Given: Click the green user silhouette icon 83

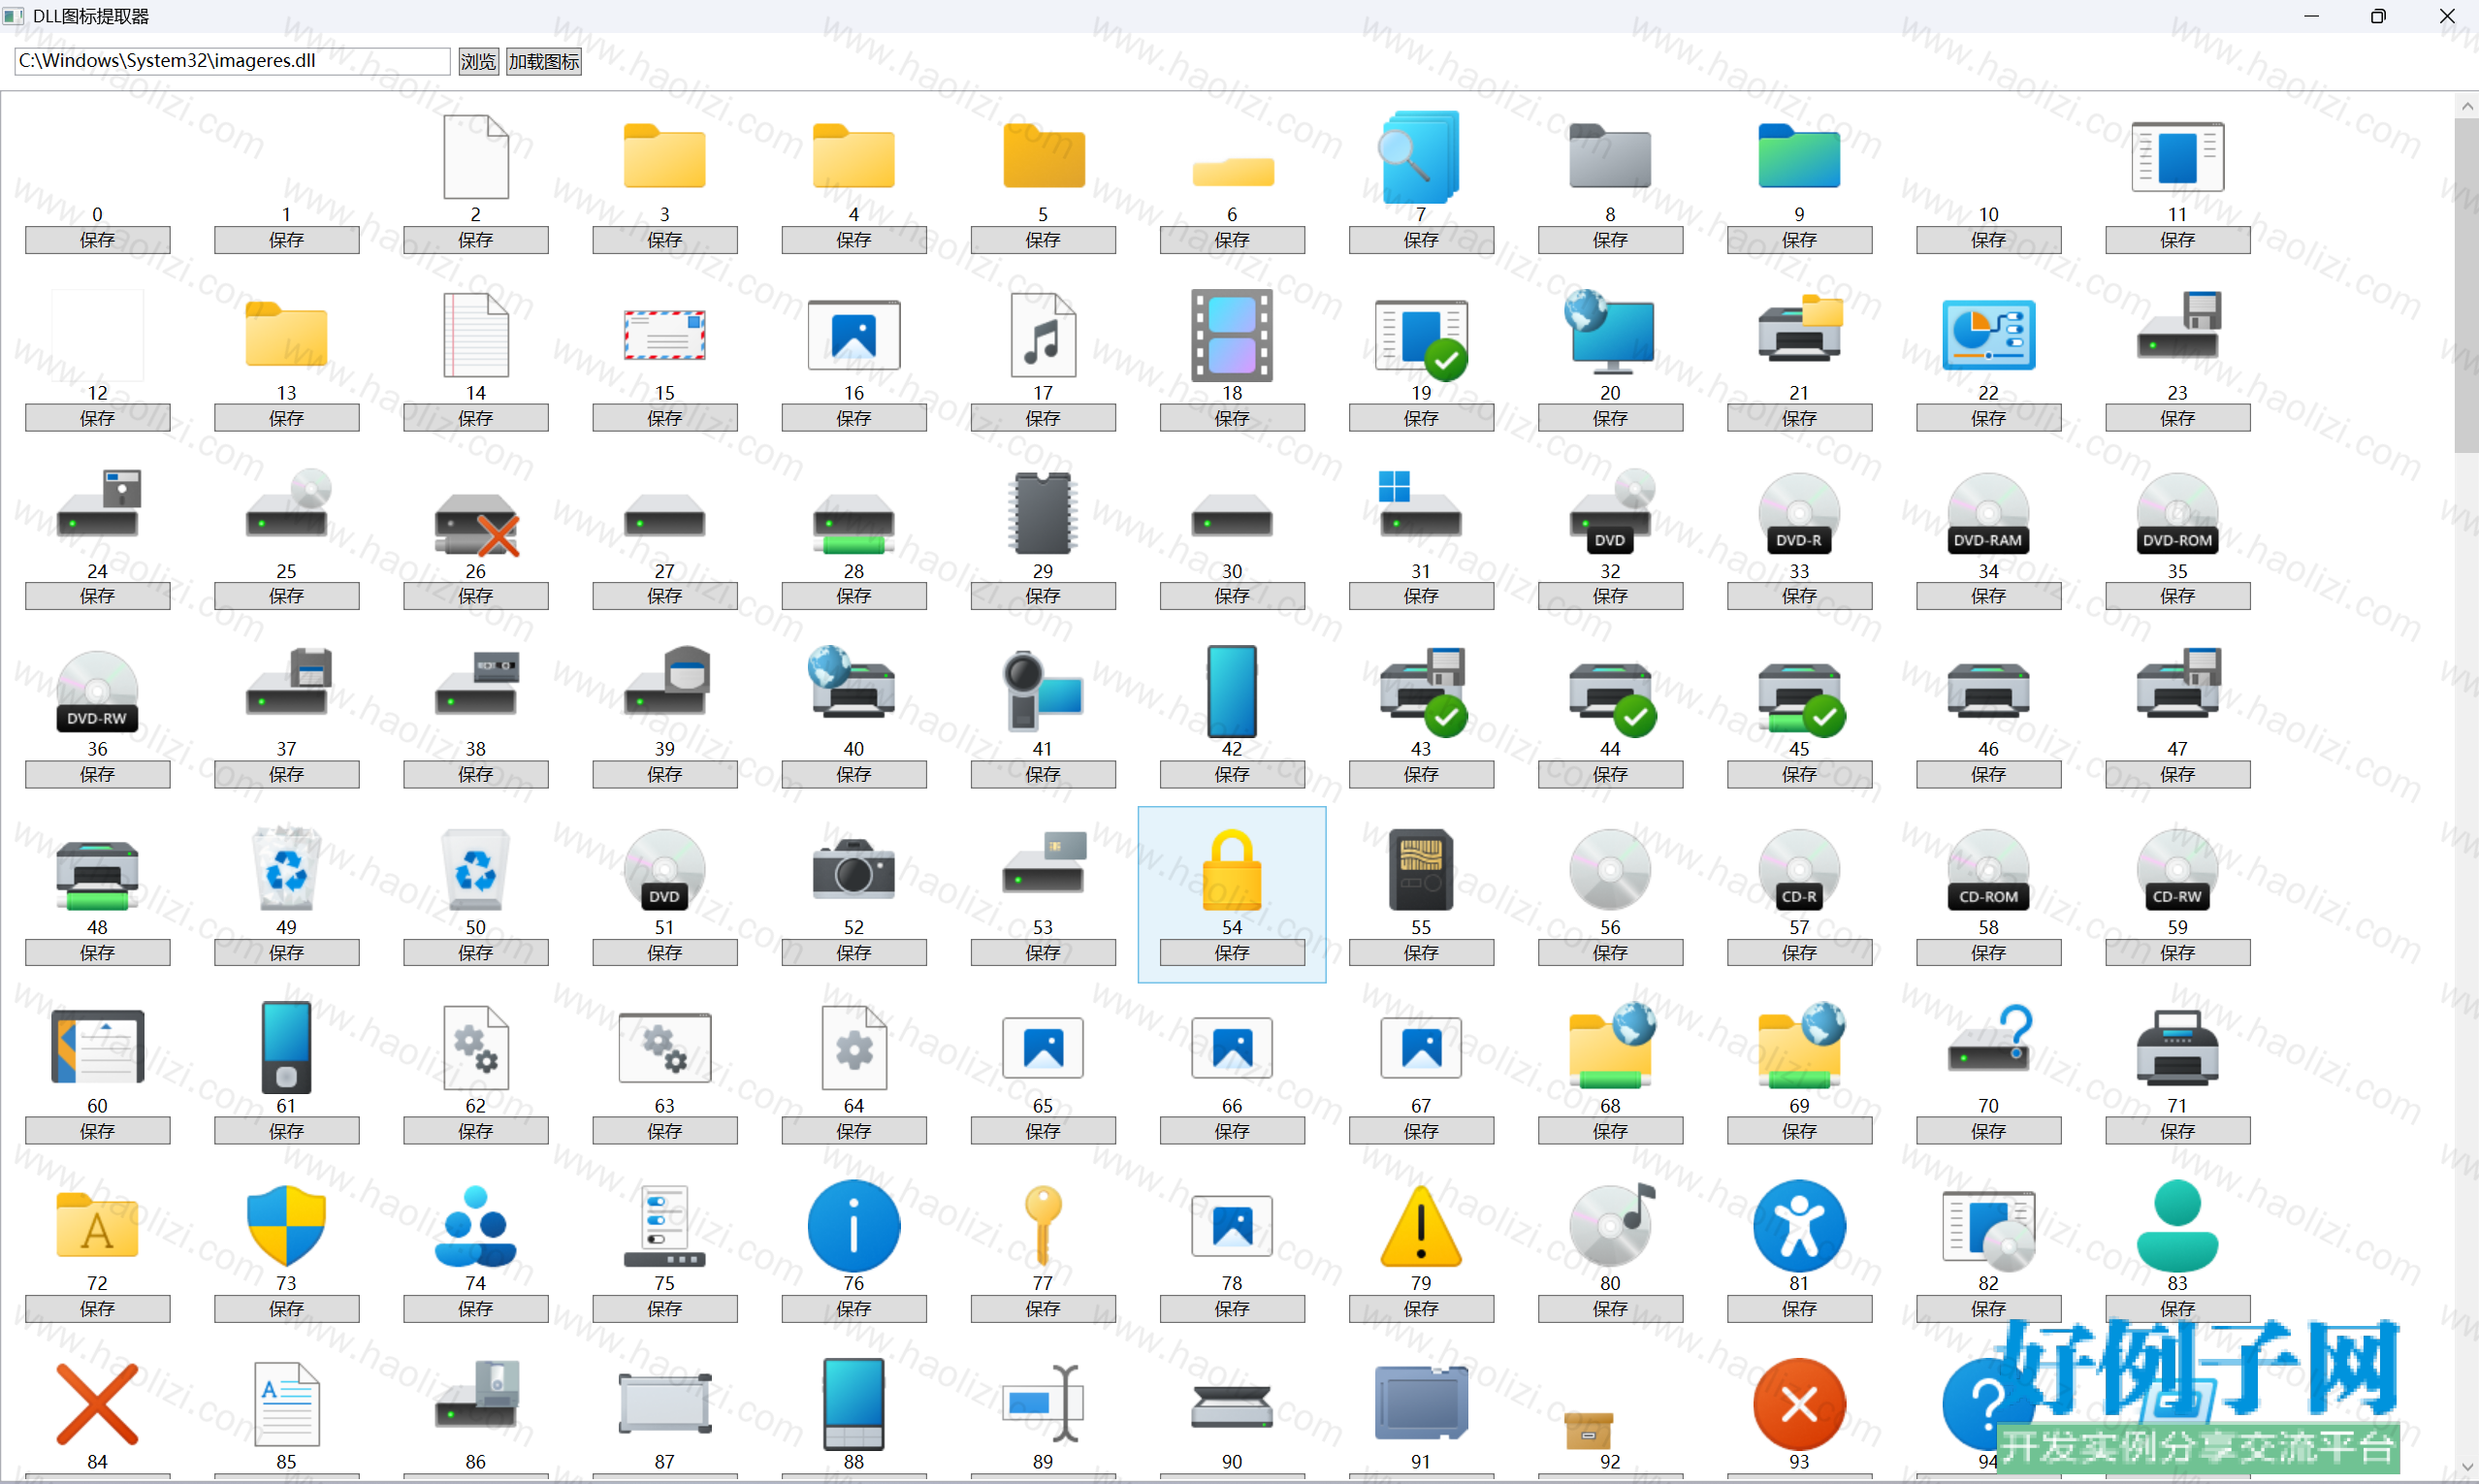Looking at the screenshot, I should click(2177, 1226).
